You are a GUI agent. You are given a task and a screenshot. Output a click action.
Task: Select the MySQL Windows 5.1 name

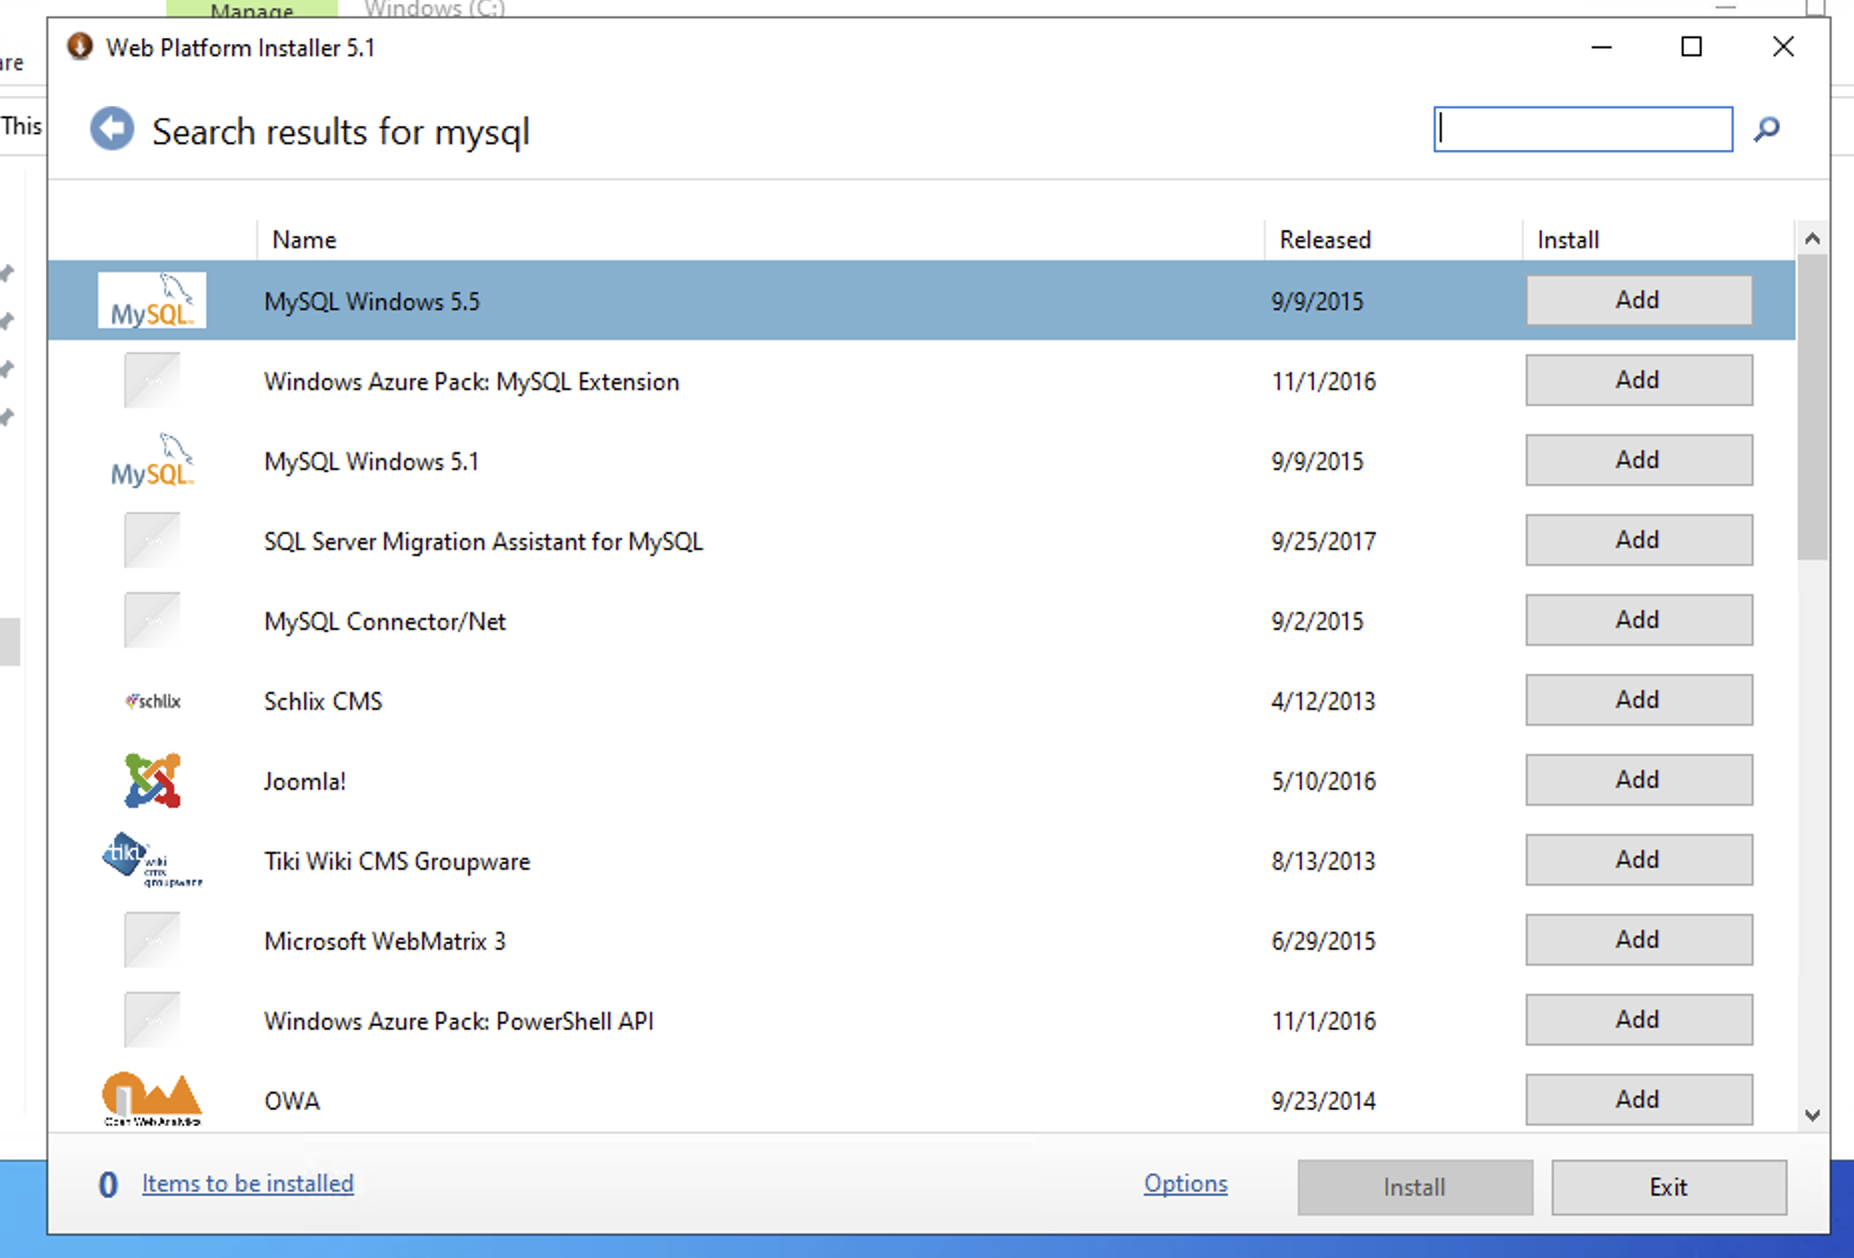(x=372, y=461)
